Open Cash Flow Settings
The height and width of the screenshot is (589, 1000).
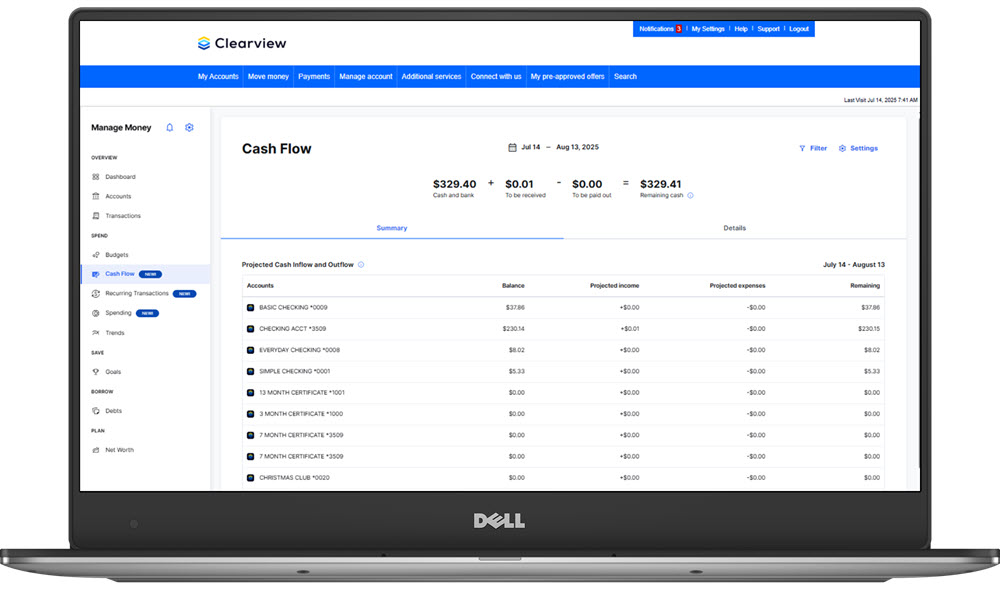[858, 148]
